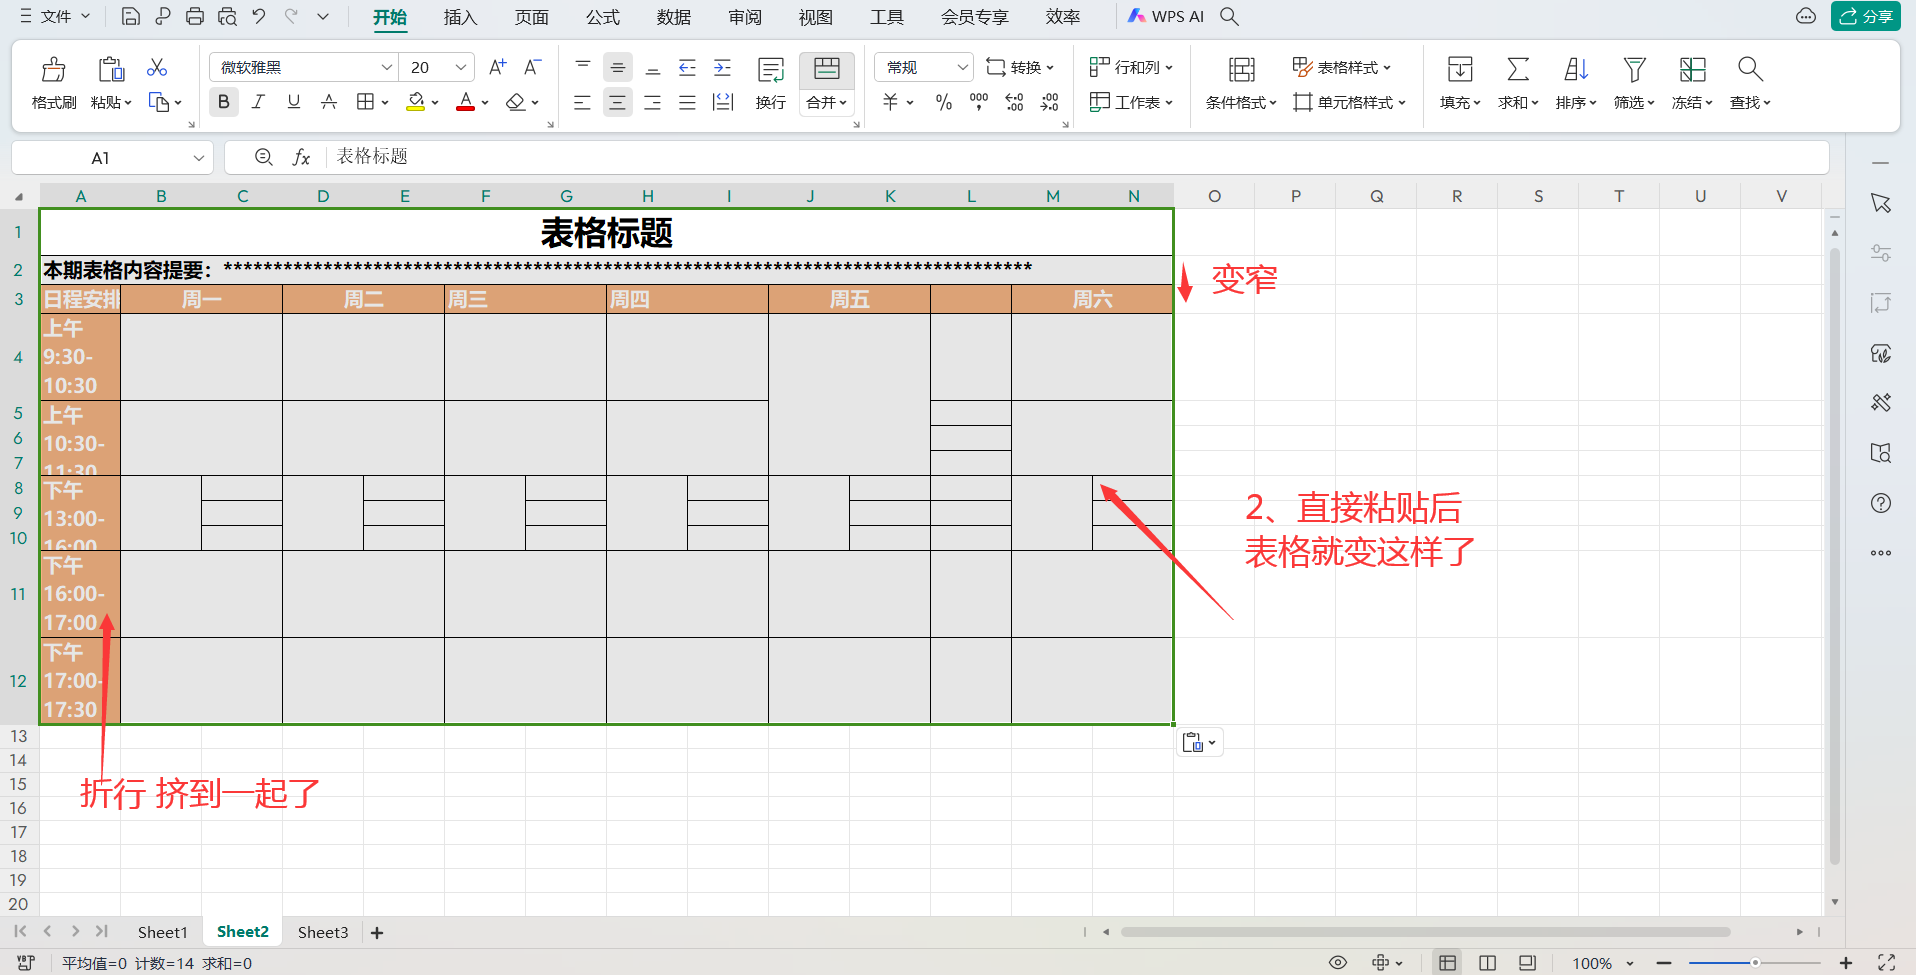1916x975 pixels.
Task: Expand the zoom 100% dropdown
Action: click(x=1630, y=964)
